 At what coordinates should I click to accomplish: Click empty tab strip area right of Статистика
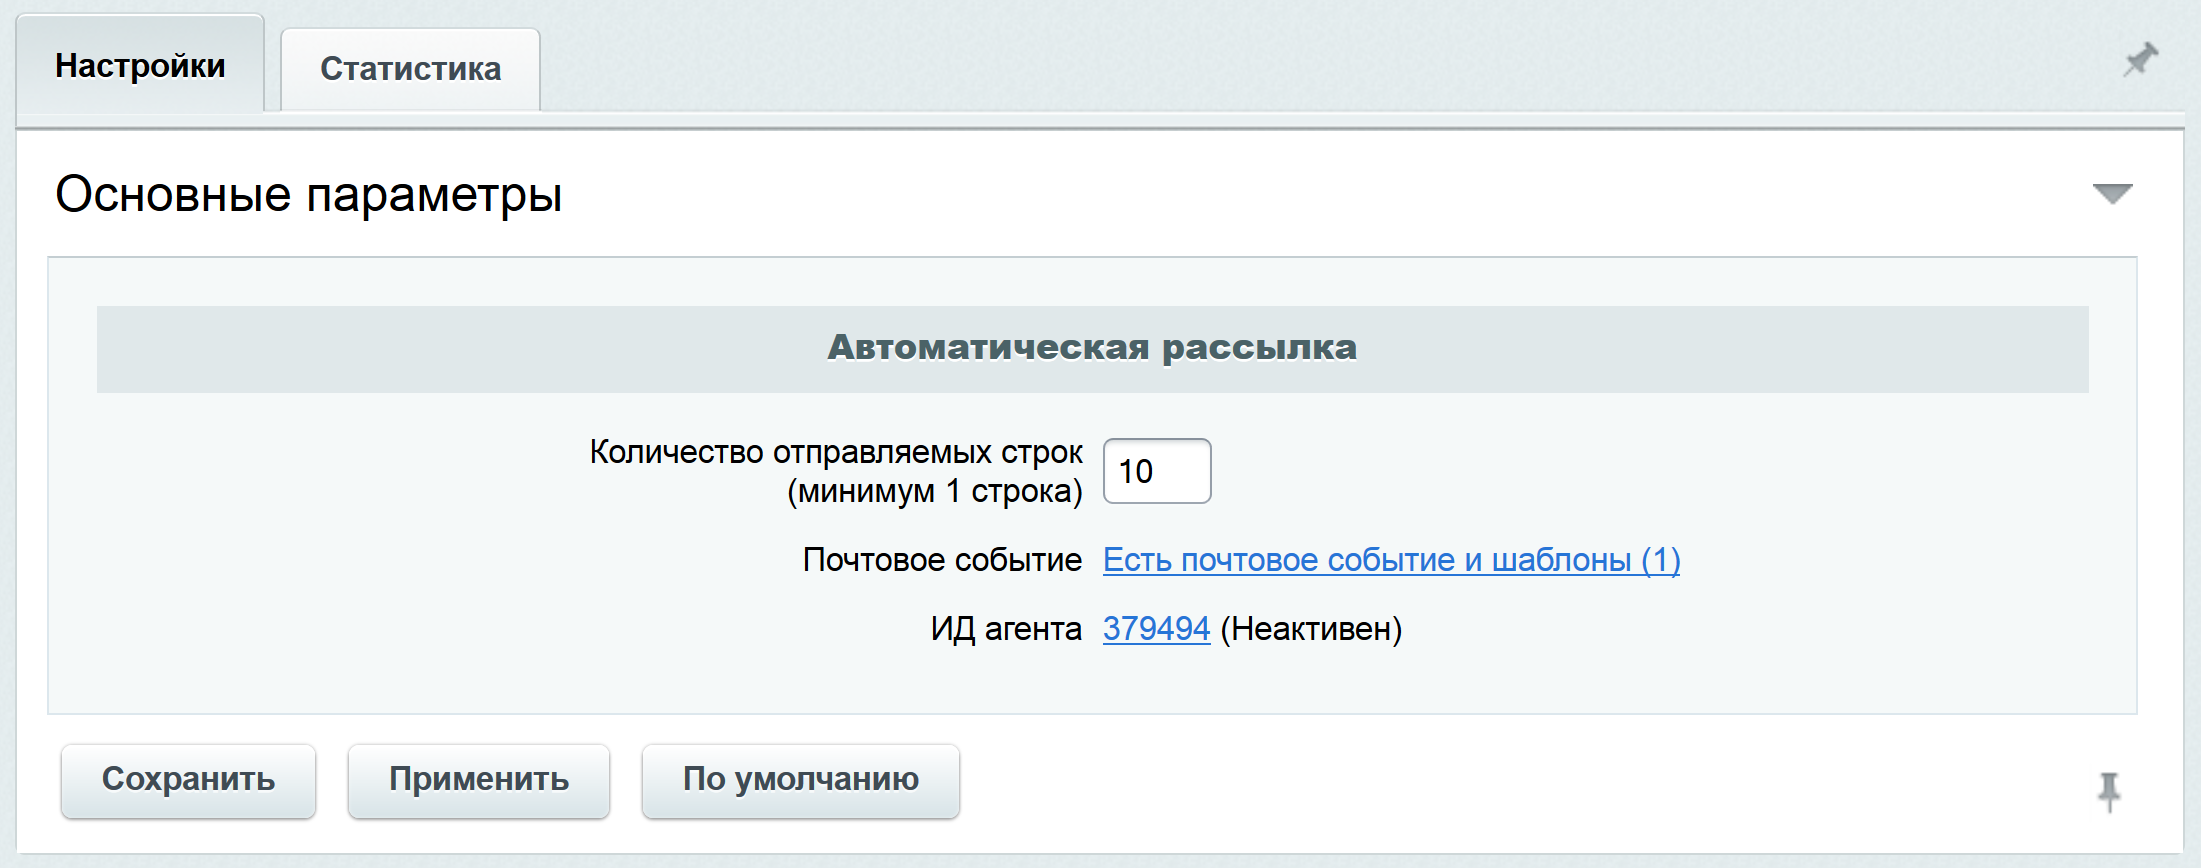[1300, 70]
